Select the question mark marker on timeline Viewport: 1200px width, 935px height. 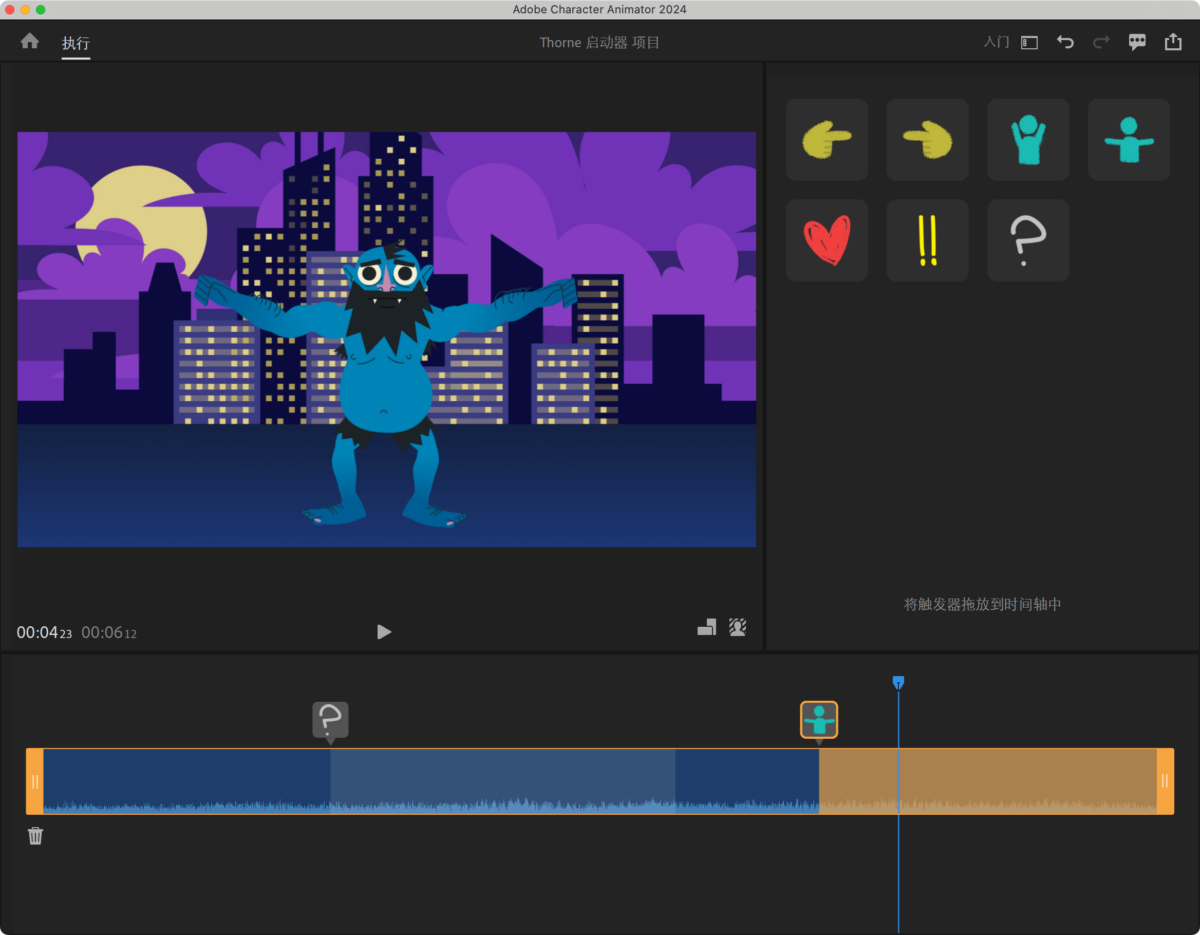330,719
